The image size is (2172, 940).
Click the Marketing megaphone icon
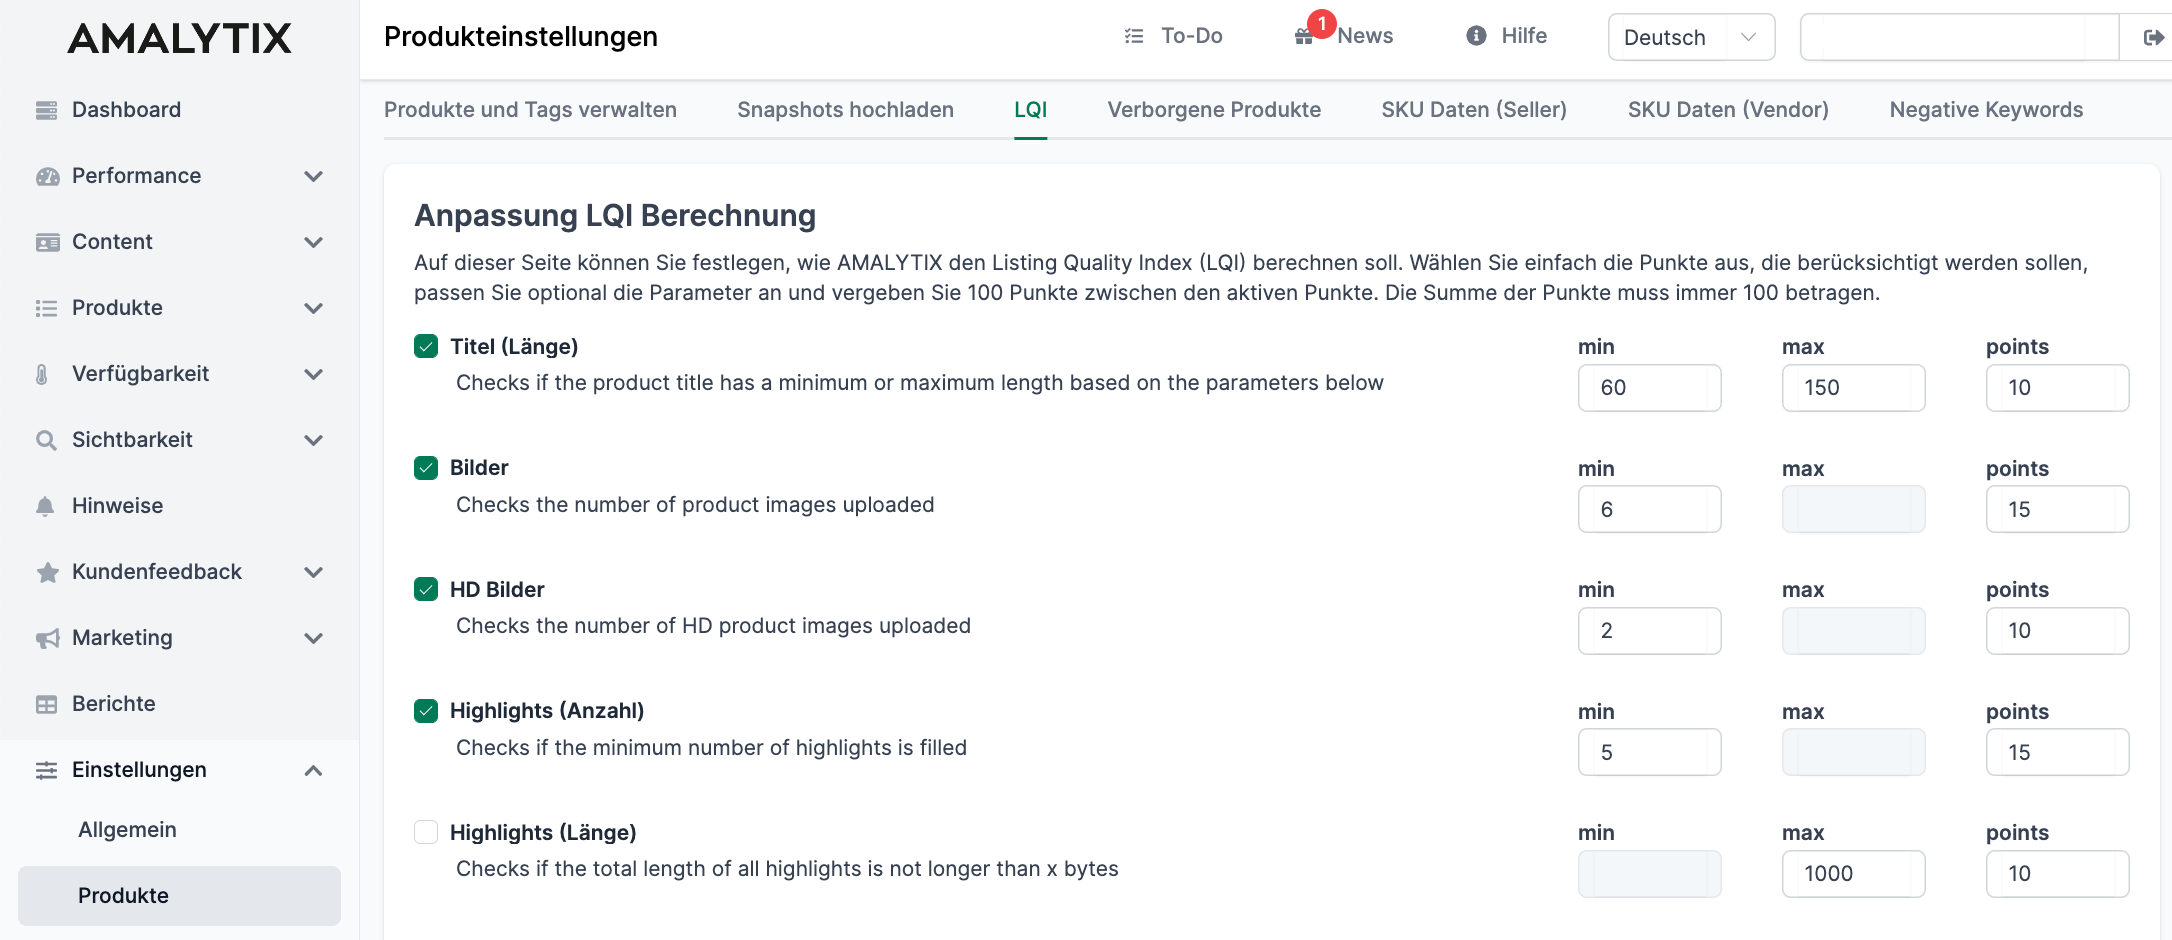click(x=46, y=638)
